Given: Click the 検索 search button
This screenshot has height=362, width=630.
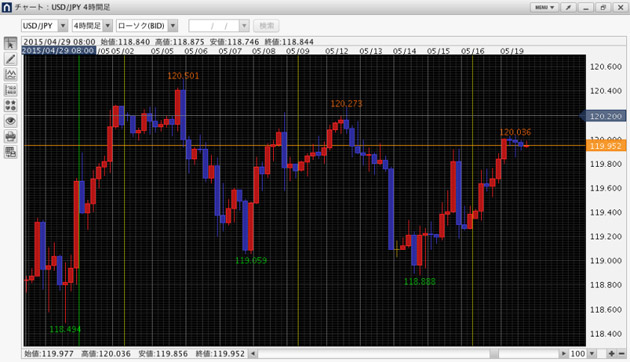Looking at the screenshot, I should 266,26.
